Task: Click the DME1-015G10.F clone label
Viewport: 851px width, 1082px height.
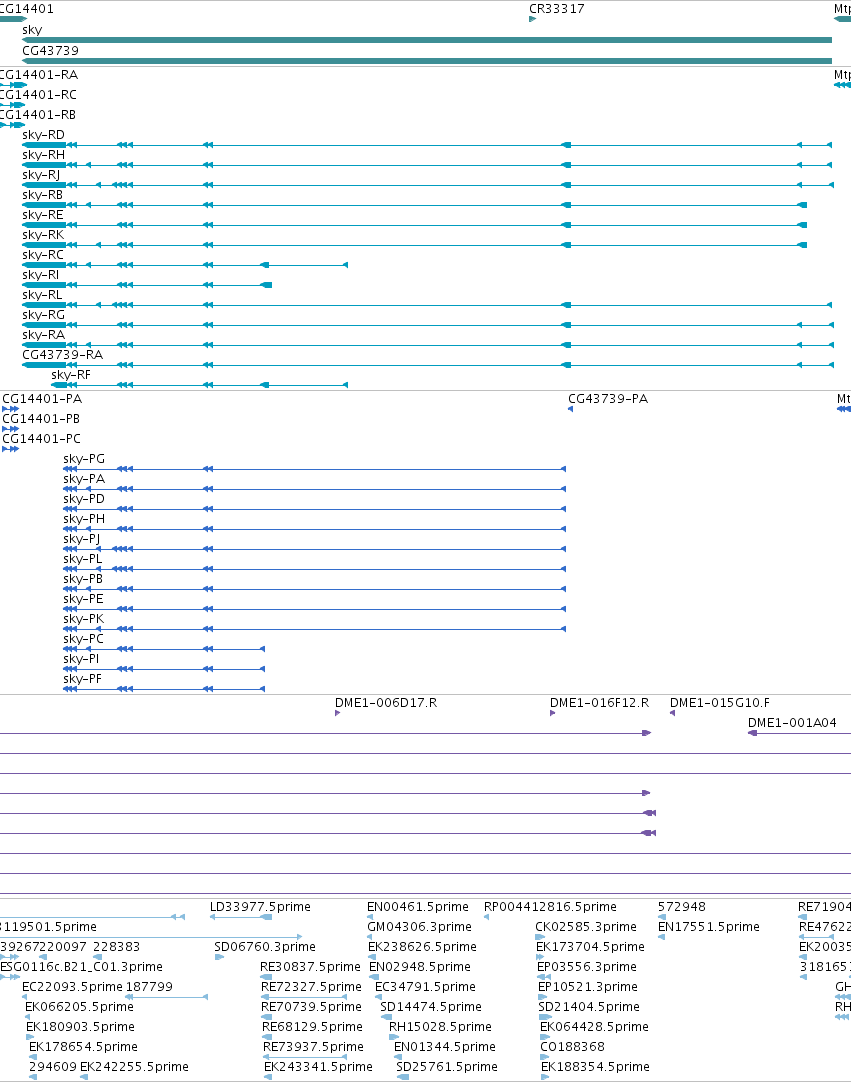Action: [x=720, y=703]
